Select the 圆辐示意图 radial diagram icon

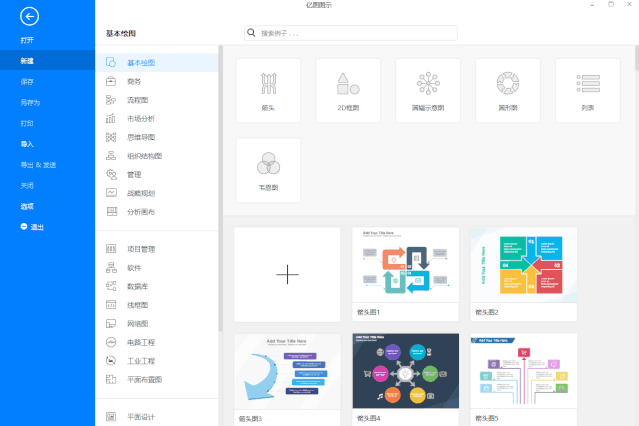[428, 83]
